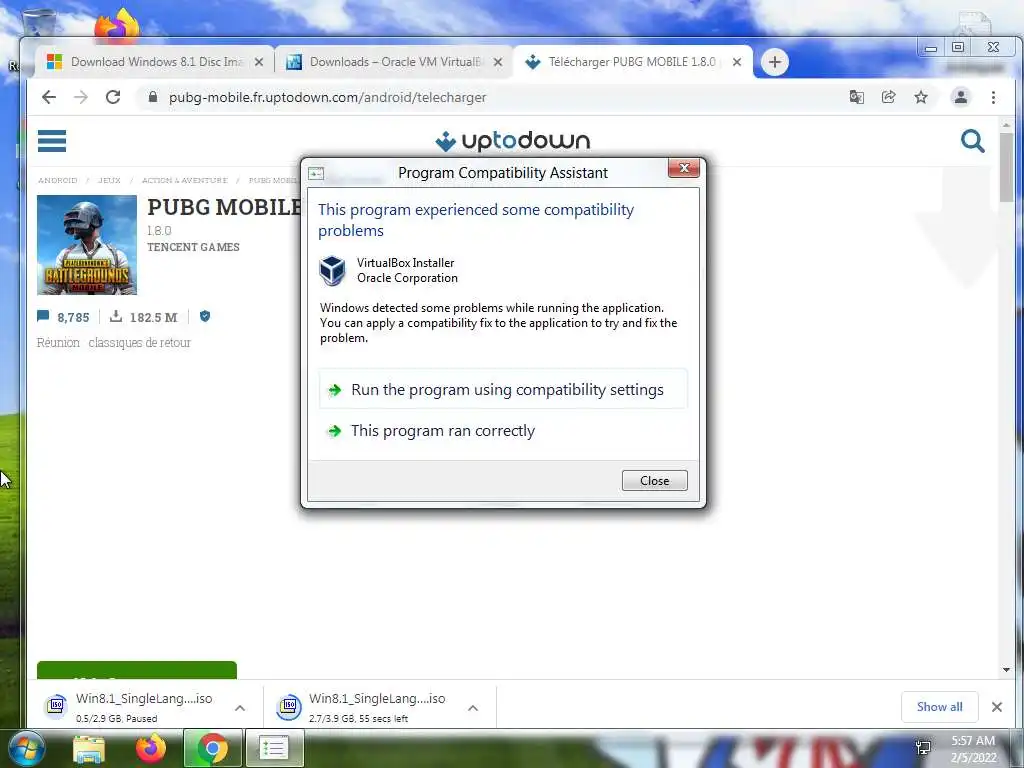
Task: Open Uptodown hamburger menu
Action: coord(52,140)
